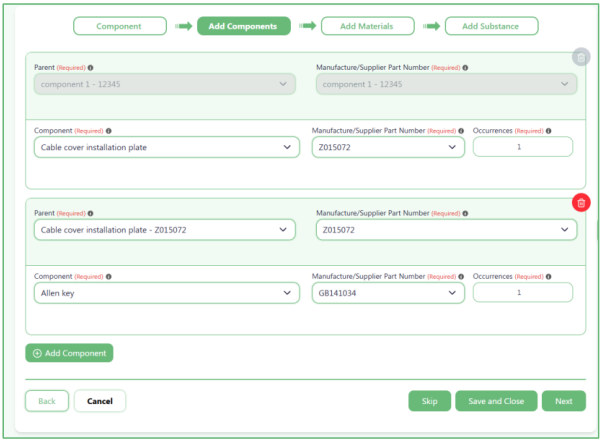Open the GB141034 part number dropdown

pos(388,293)
